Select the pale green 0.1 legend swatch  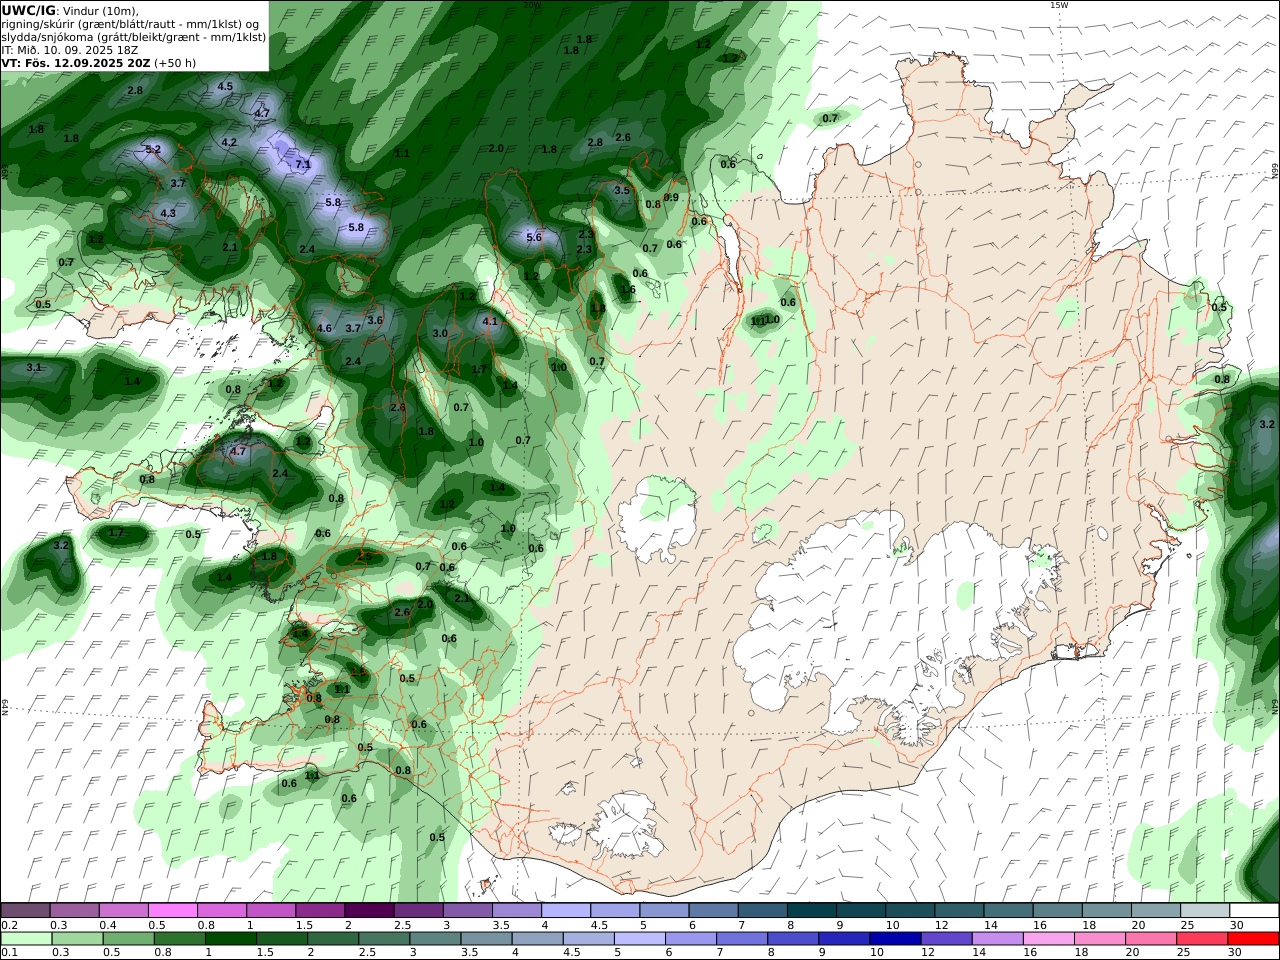(x=26, y=938)
